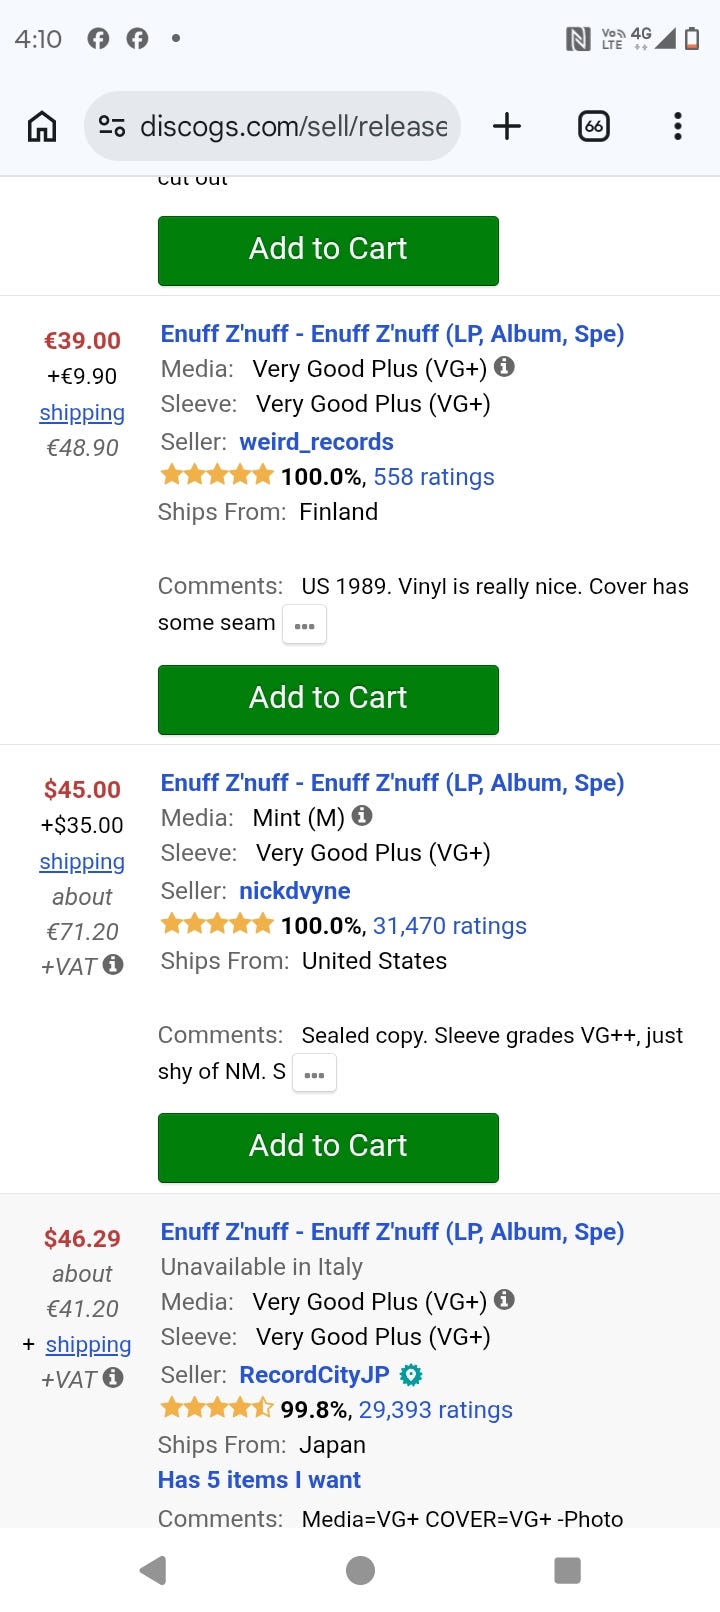Open 'Has 5 items I want' link
This screenshot has width=720, height=1612.
259,1480
